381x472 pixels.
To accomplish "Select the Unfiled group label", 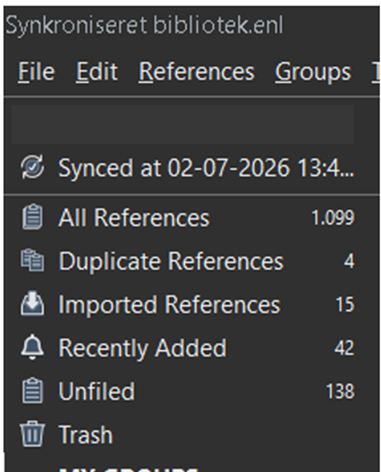I will [x=97, y=391].
